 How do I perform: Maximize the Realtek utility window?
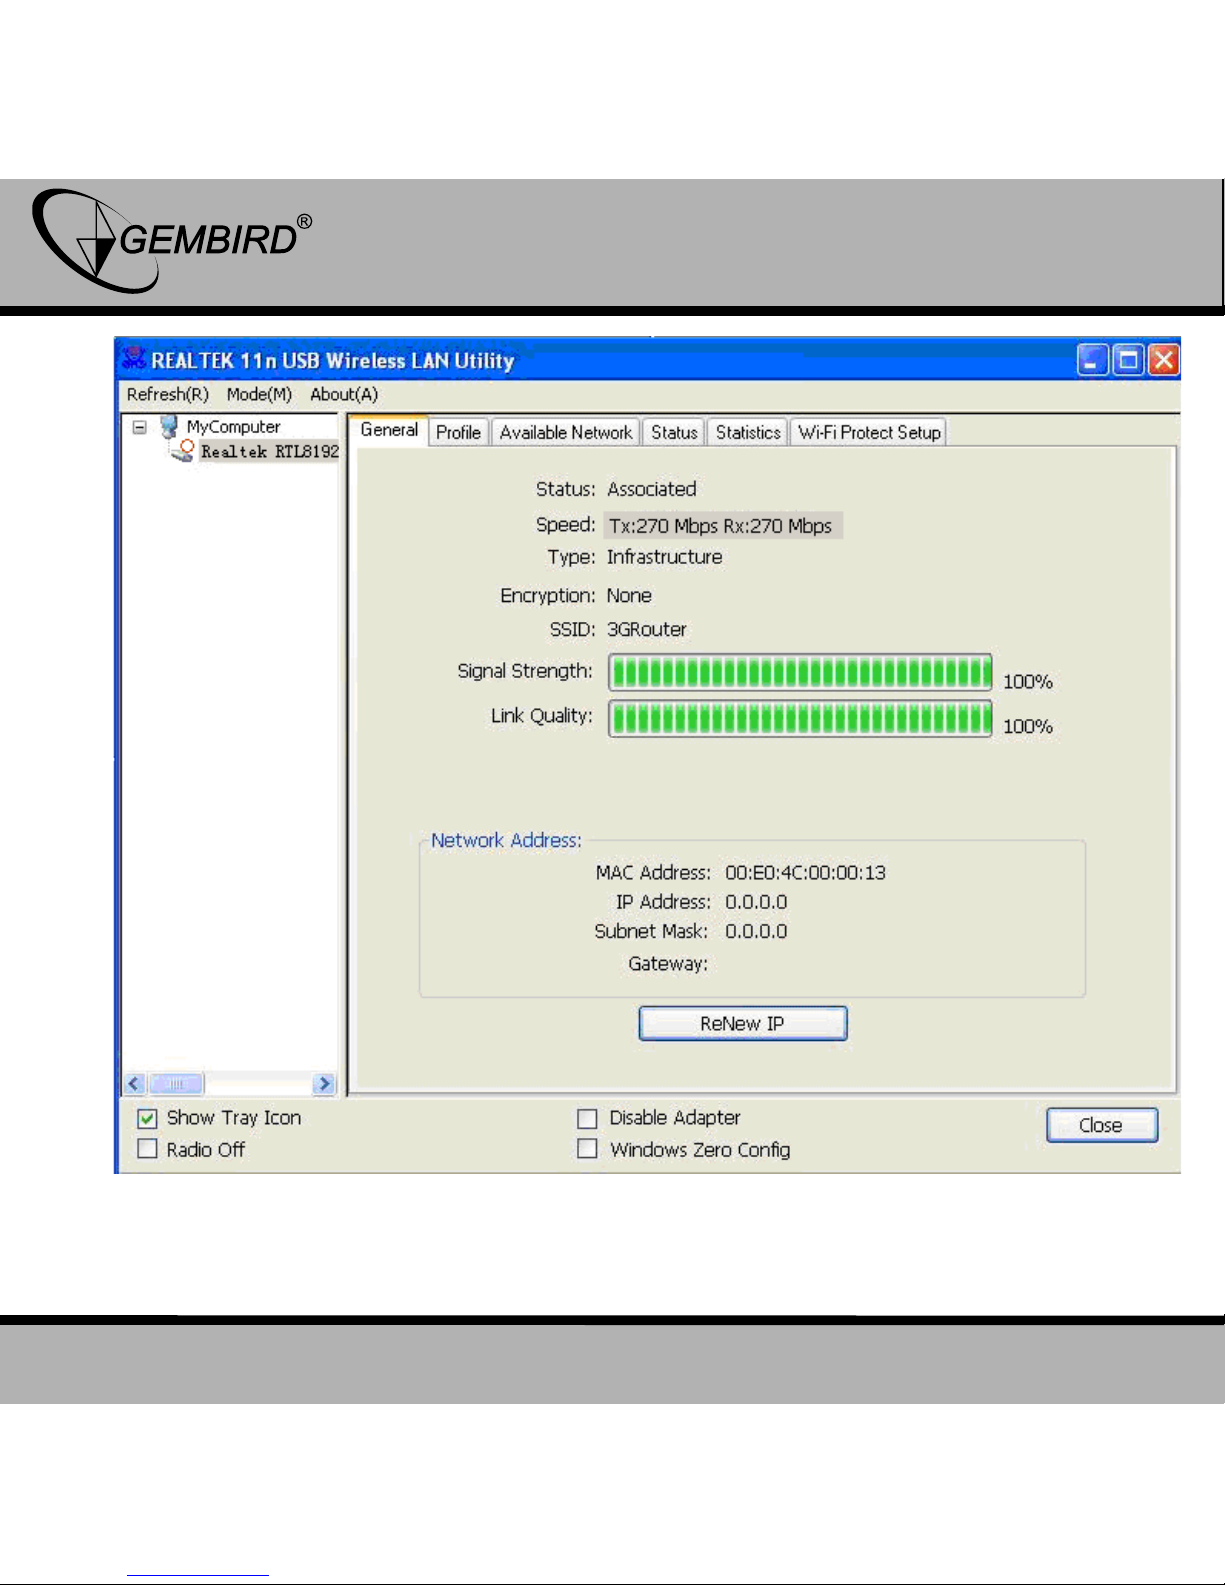click(1128, 360)
